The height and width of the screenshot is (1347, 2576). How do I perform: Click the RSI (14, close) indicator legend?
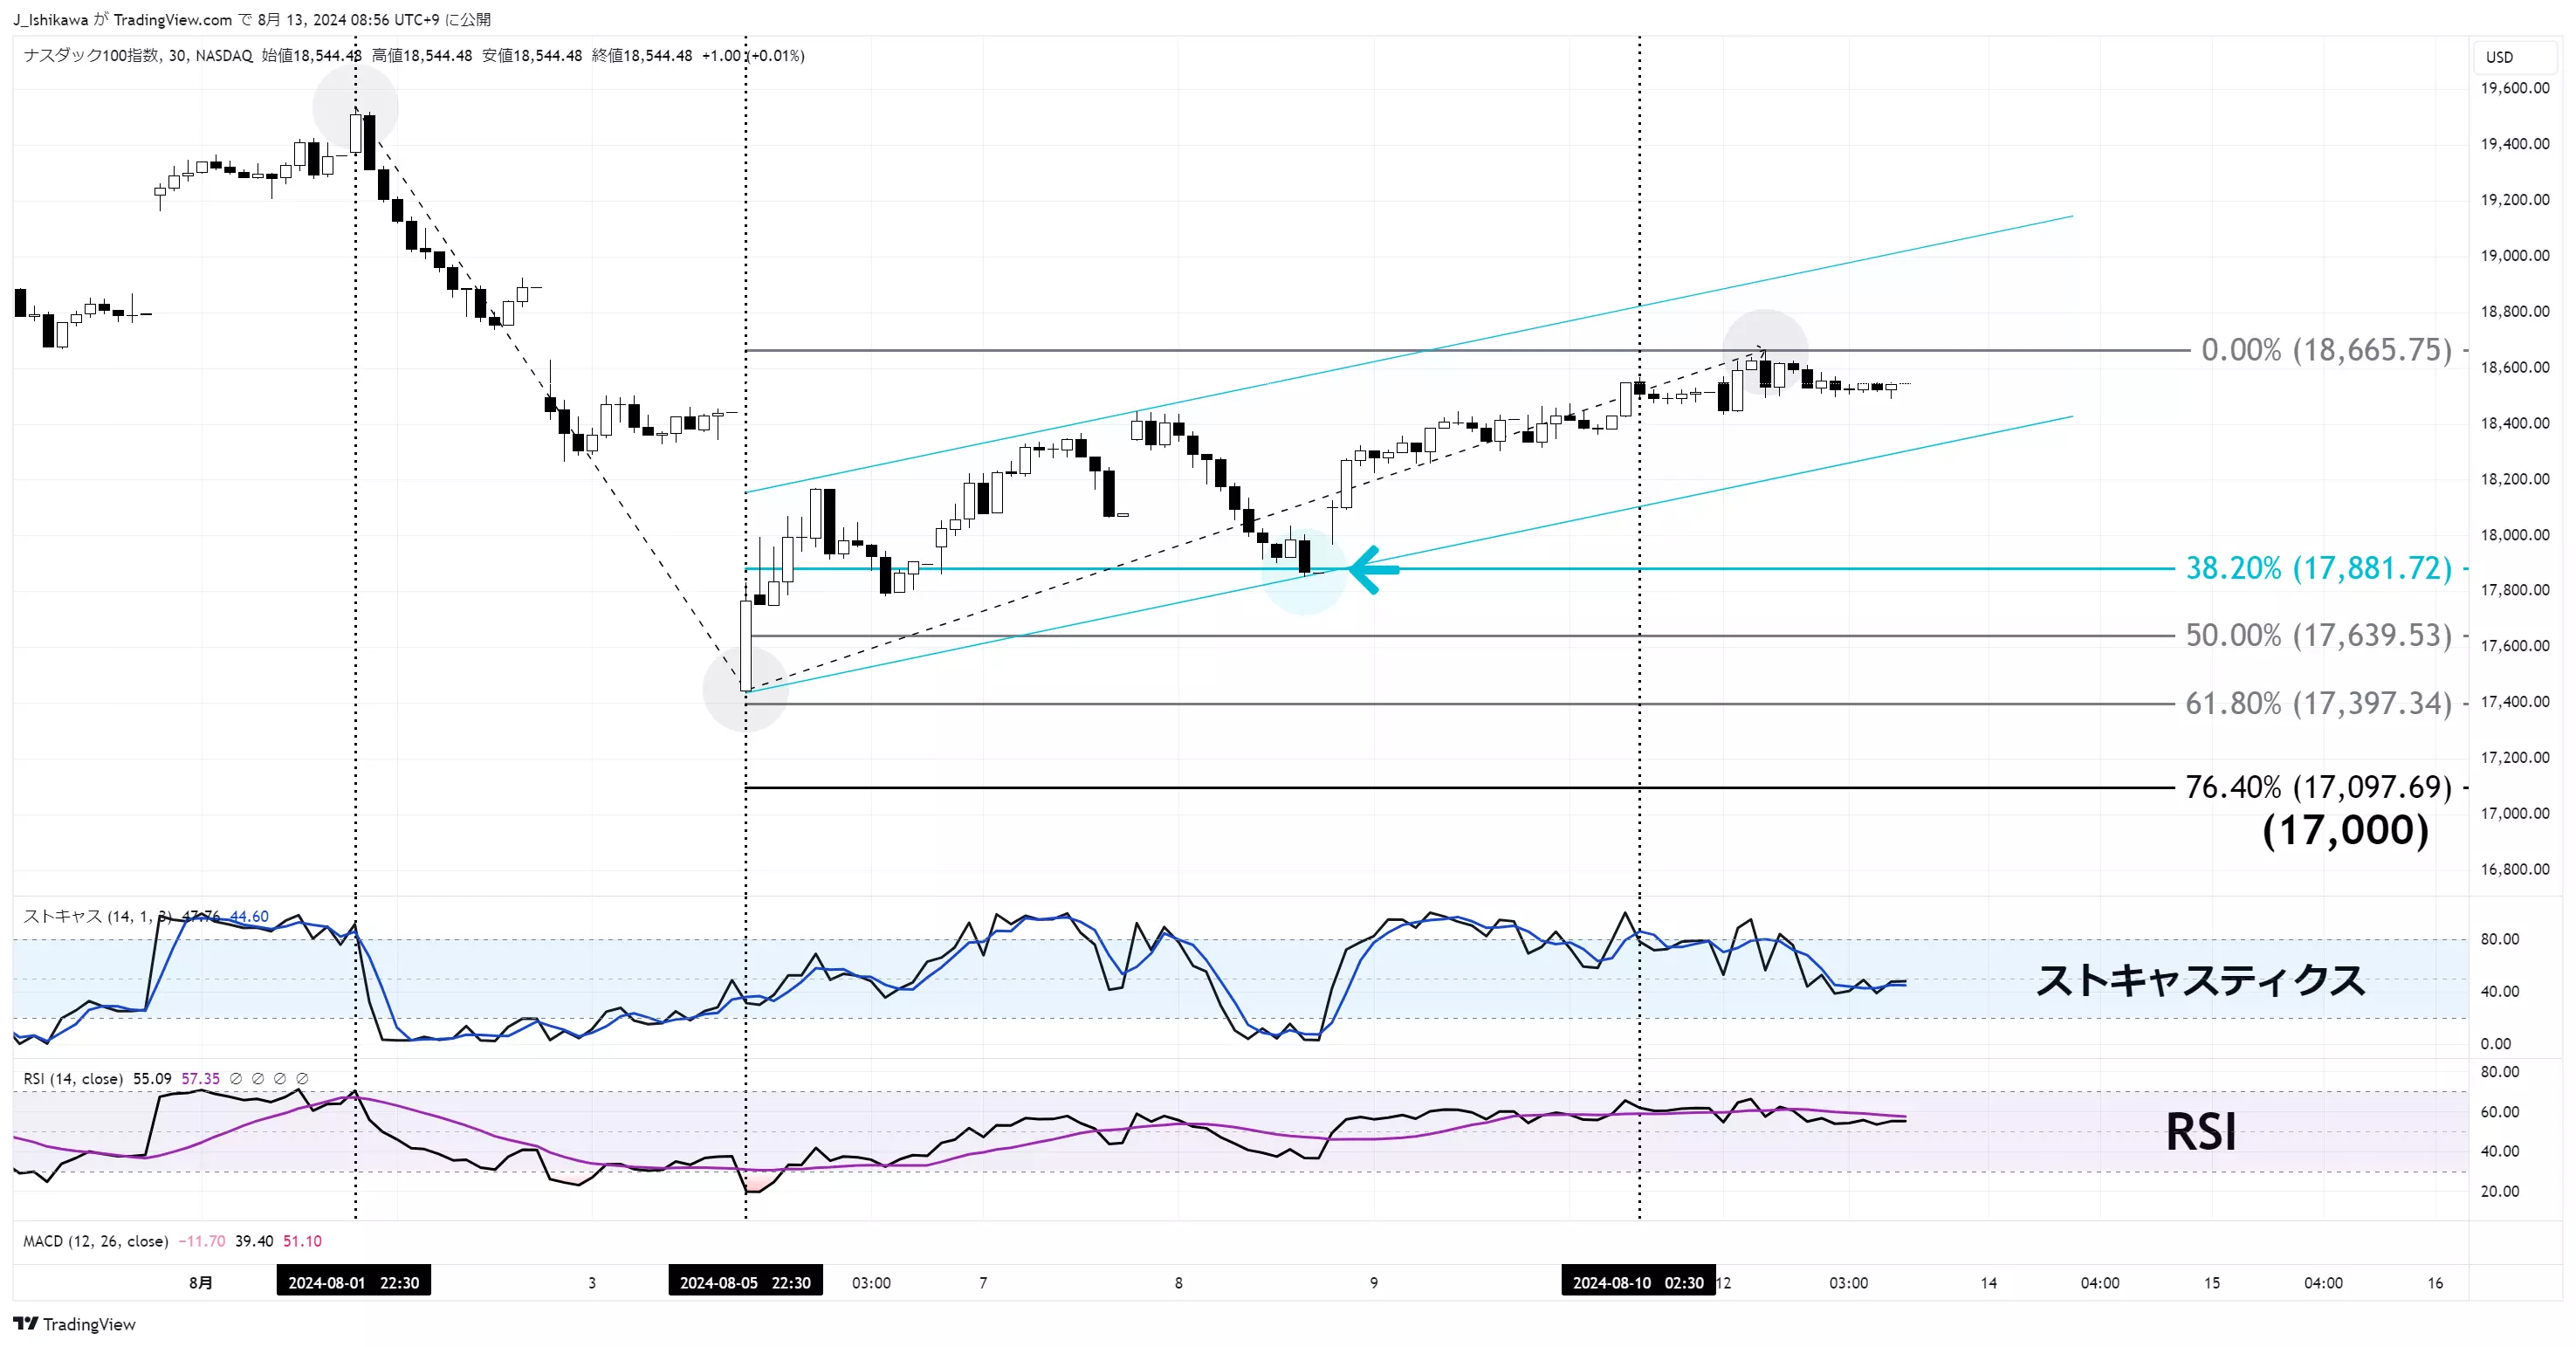pyautogui.click(x=73, y=1079)
